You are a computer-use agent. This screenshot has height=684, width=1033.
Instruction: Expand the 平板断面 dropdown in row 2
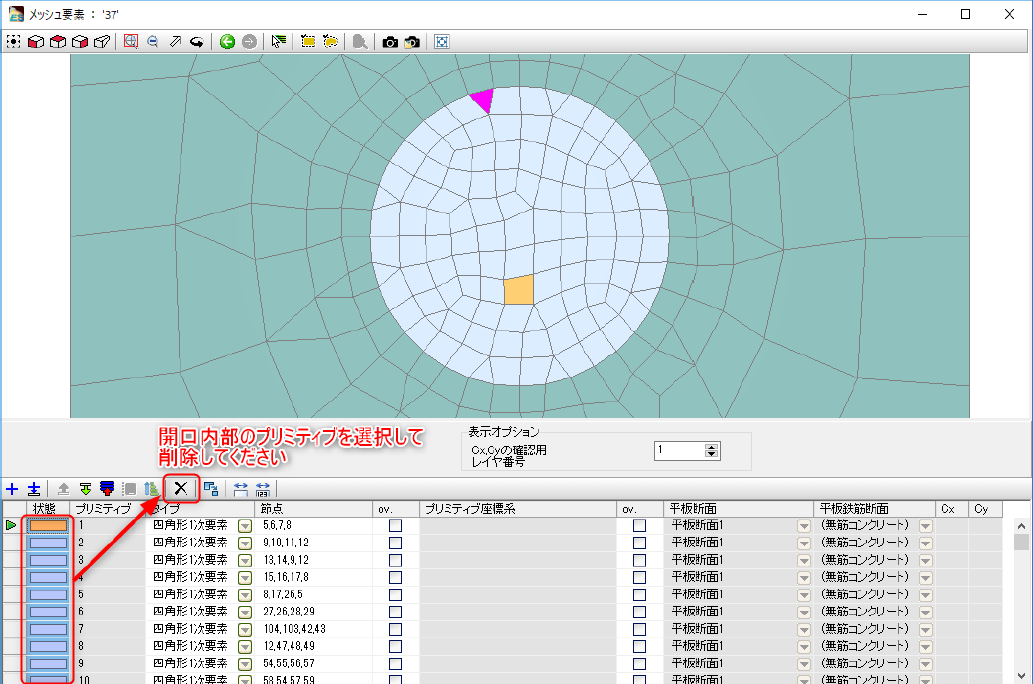tap(803, 542)
